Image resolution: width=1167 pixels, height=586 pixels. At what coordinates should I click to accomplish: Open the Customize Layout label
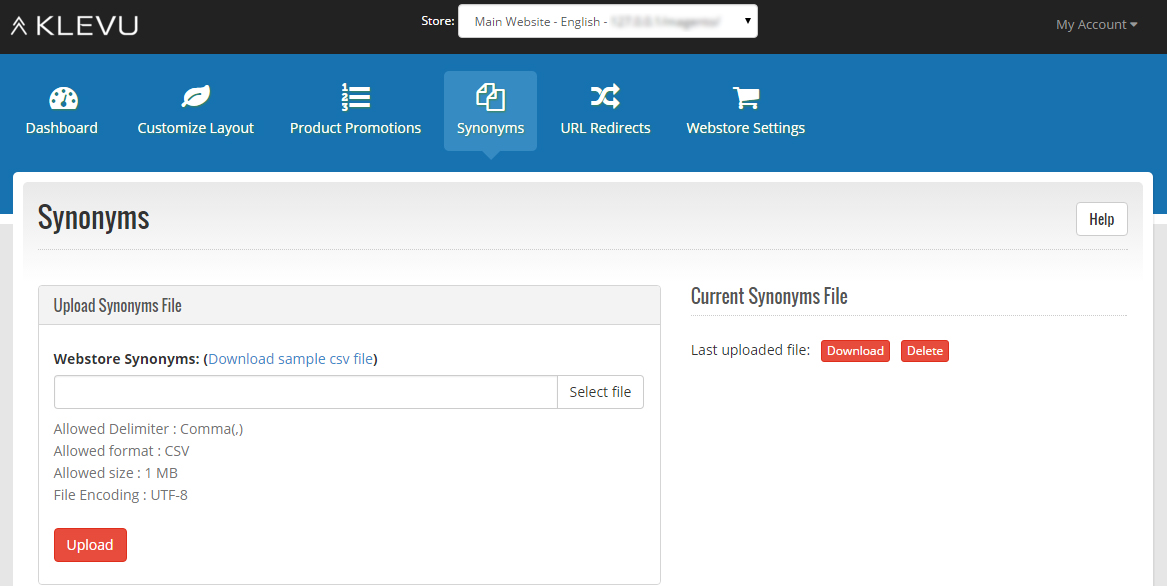(196, 128)
